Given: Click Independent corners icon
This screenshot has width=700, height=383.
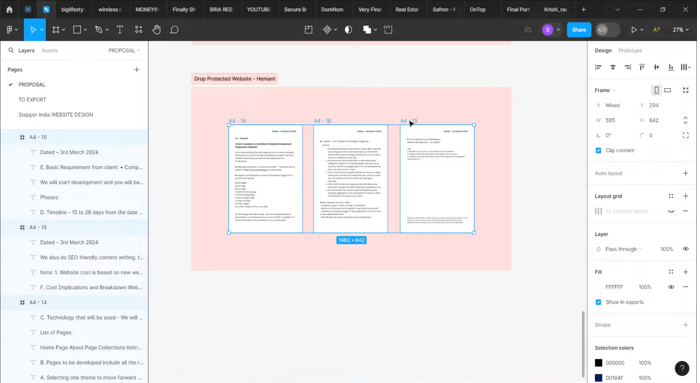Looking at the screenshot, I should (686, 135).
